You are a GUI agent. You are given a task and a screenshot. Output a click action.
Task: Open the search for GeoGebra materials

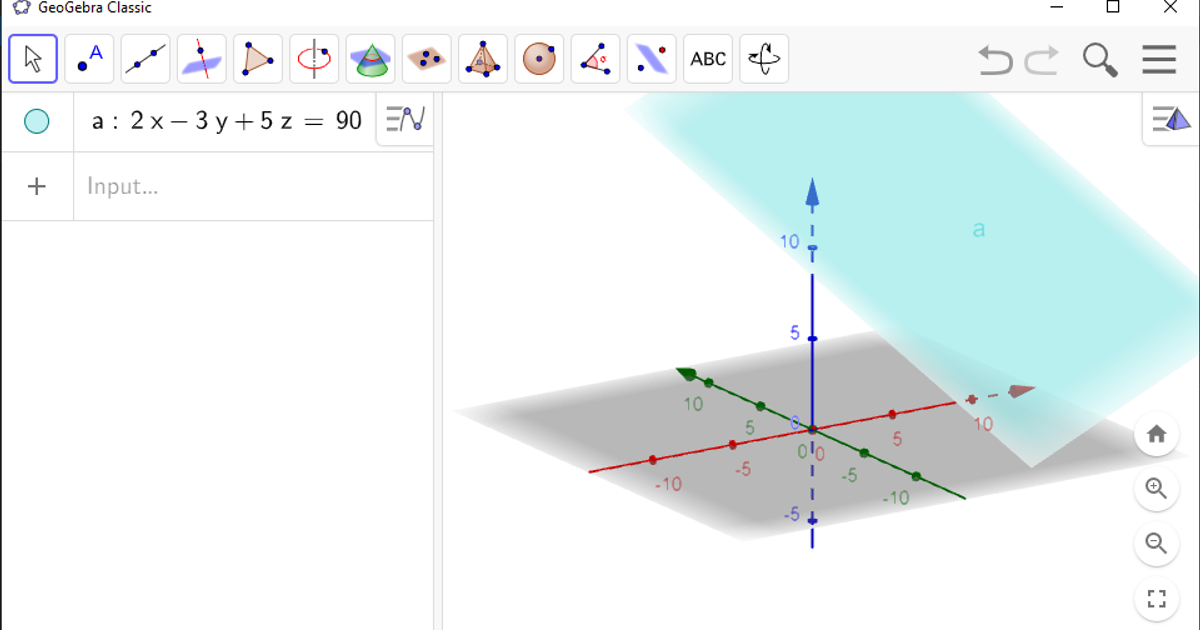pos(1100,60)
